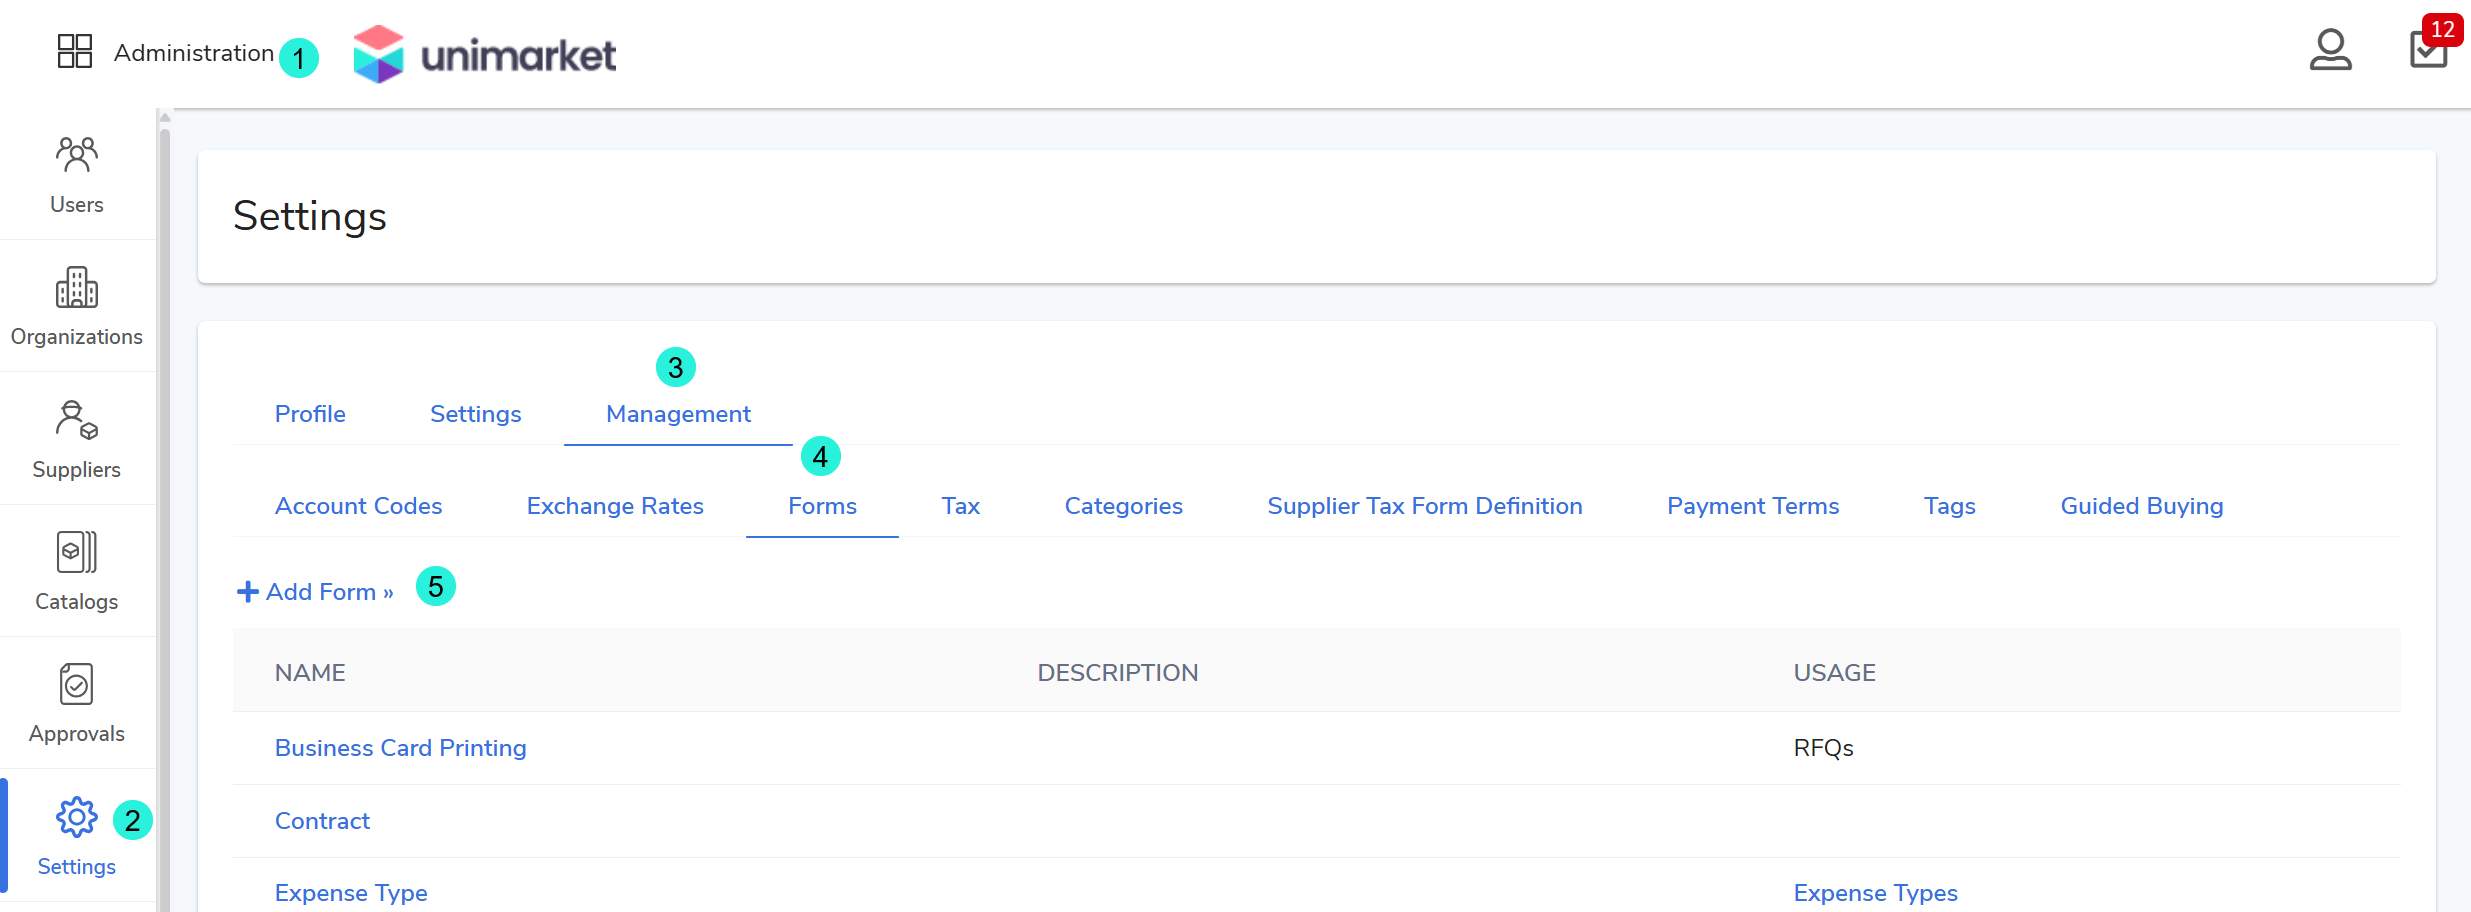Viewport: 2471px width, 912px height.
Task: Open the Account Codes sub-tab
Action: [x=358, y=506]
